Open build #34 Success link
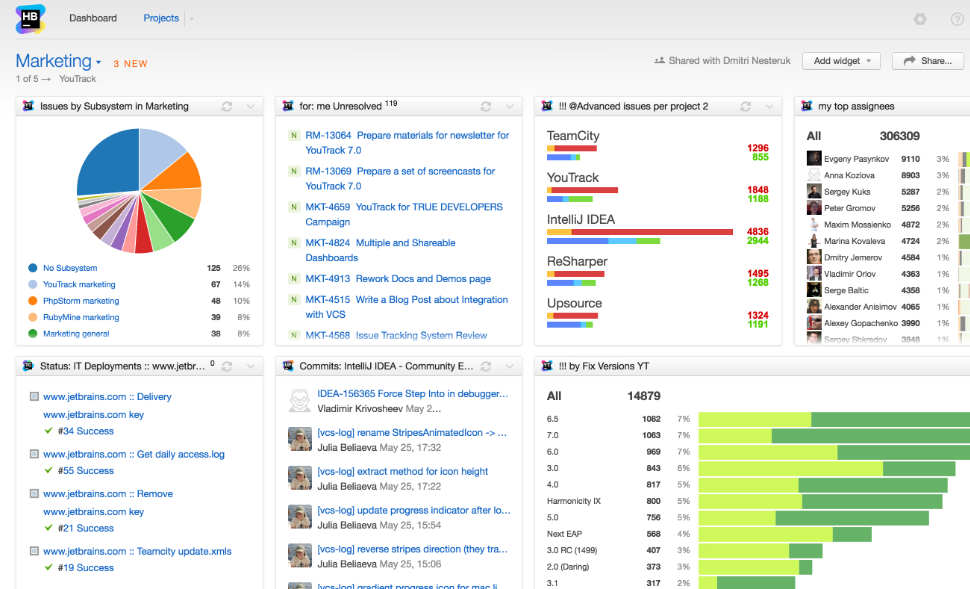970x589 pixels. [86, 431]
